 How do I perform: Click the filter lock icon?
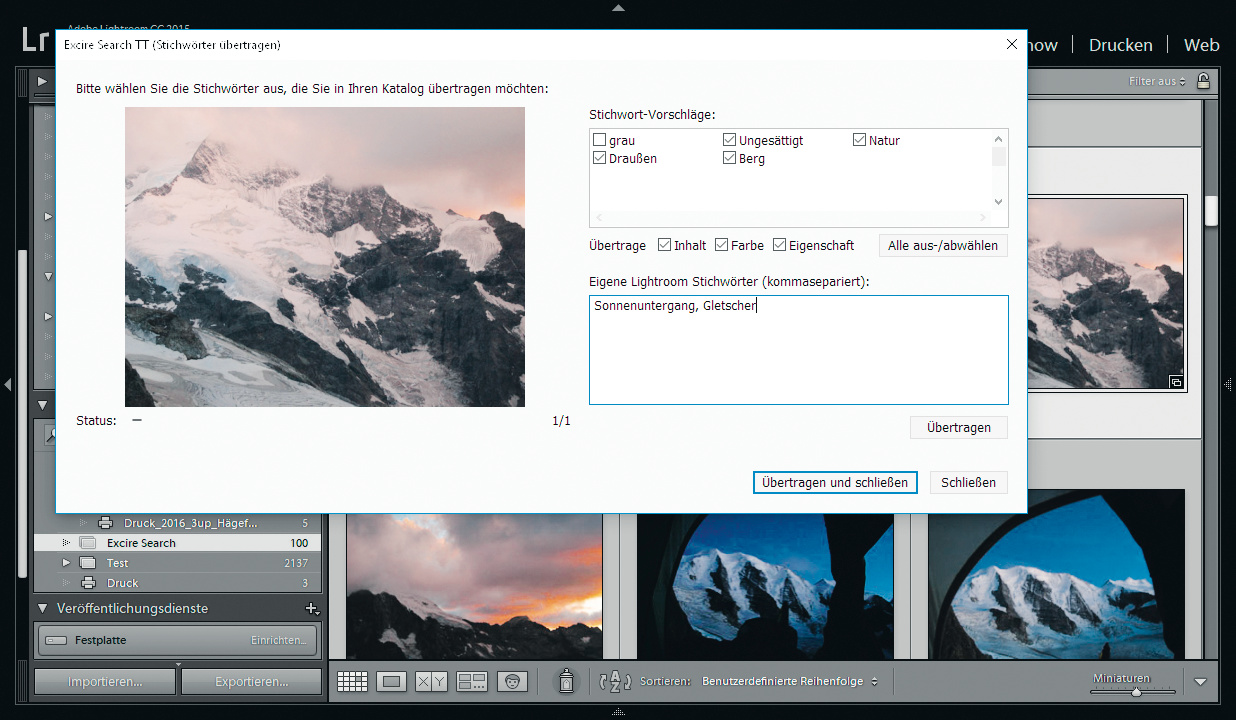click(1203, 81)
